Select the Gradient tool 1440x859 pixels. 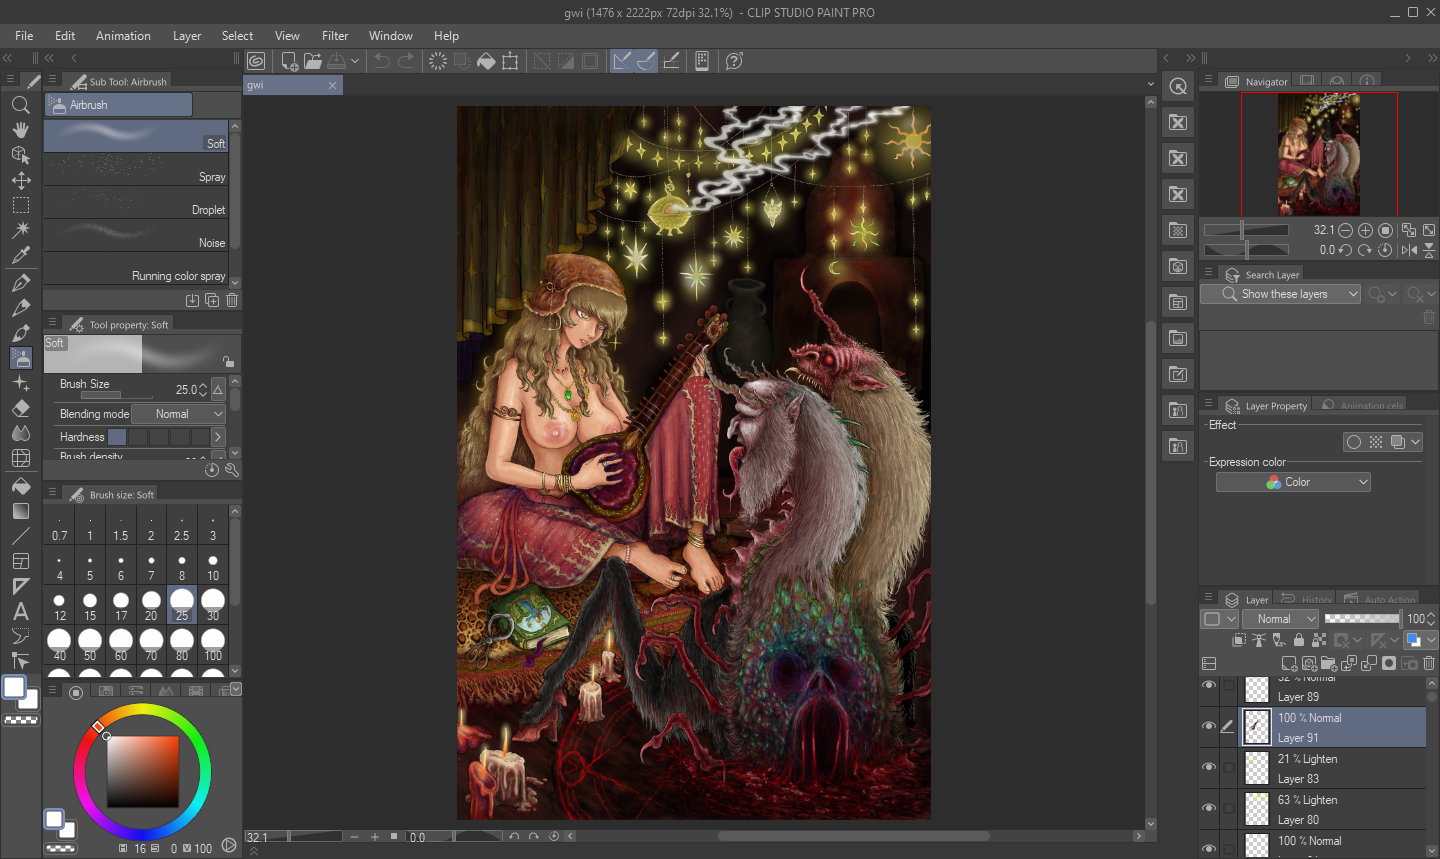[20, 511]
